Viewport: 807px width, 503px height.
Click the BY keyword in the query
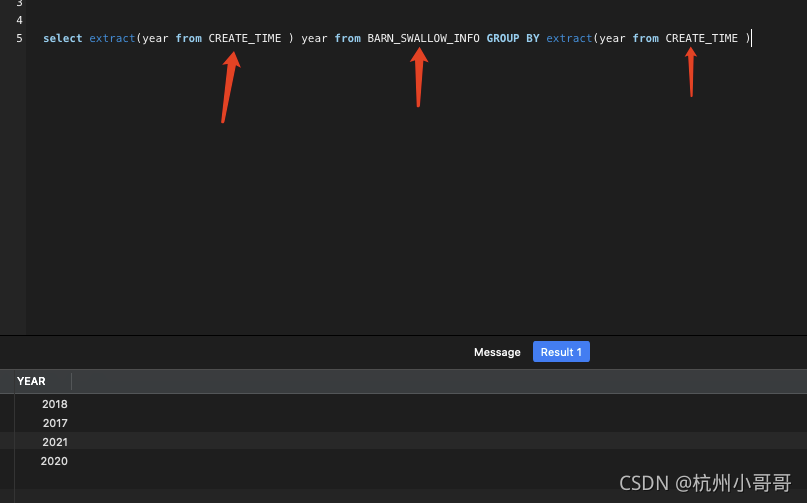coord(533,38)
